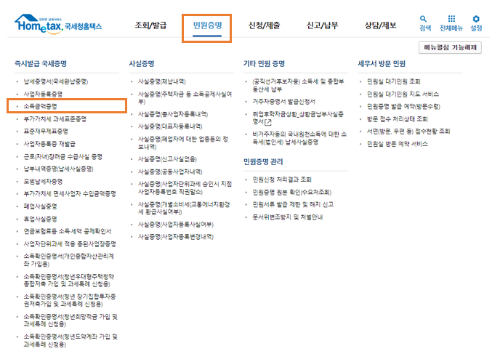Open 소득확인증명서(청년희망적금 가입) link

coord(70,320)
